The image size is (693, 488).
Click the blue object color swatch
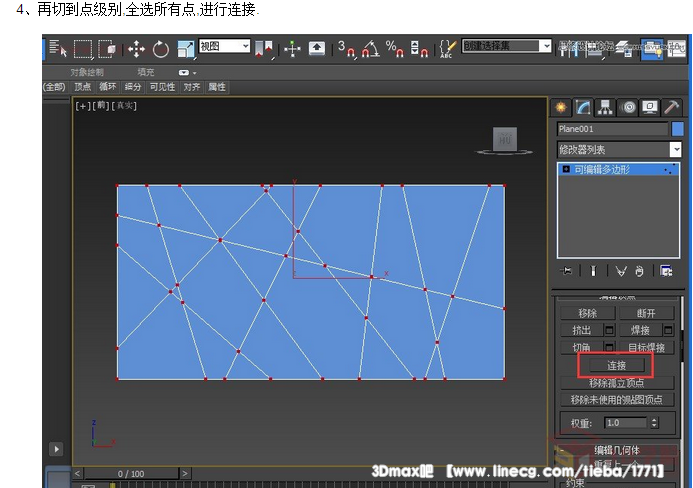[x=678, y=129]
